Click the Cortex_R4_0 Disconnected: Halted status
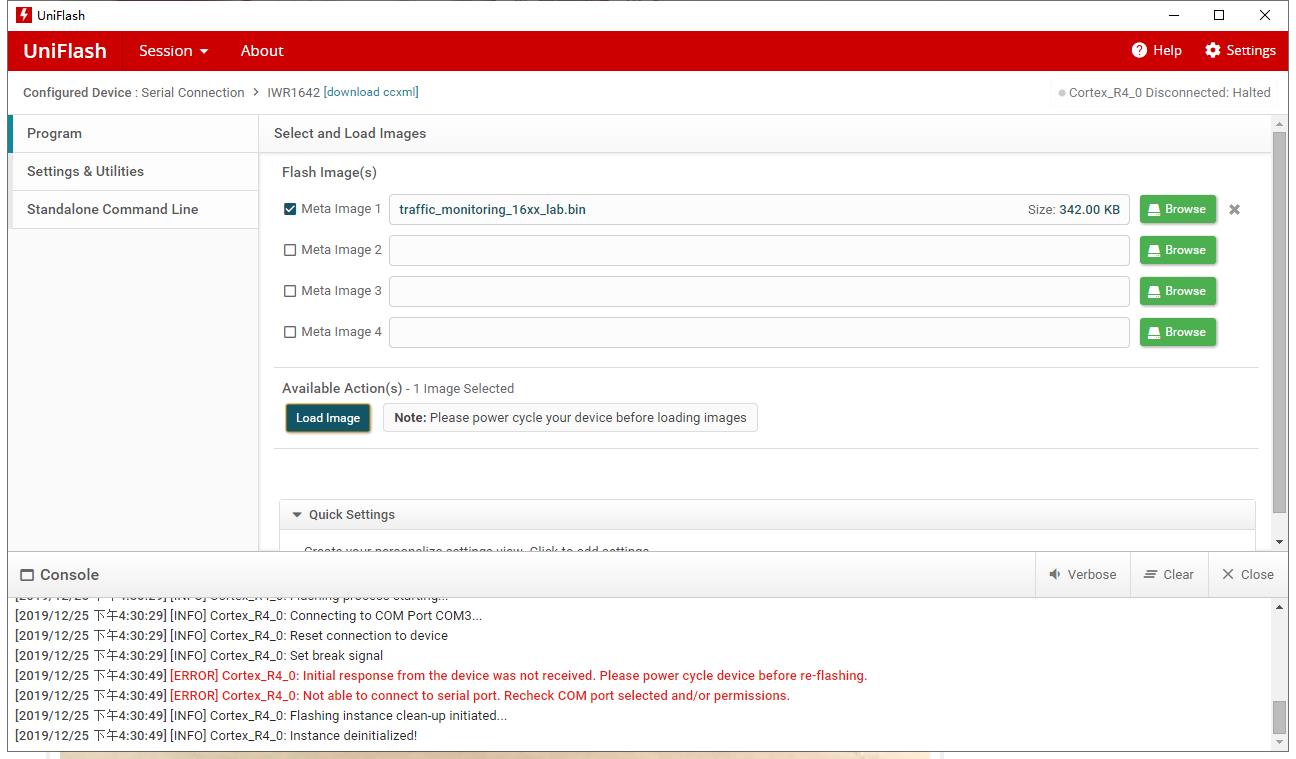The image size is (1296, 759). point(1165,93)
